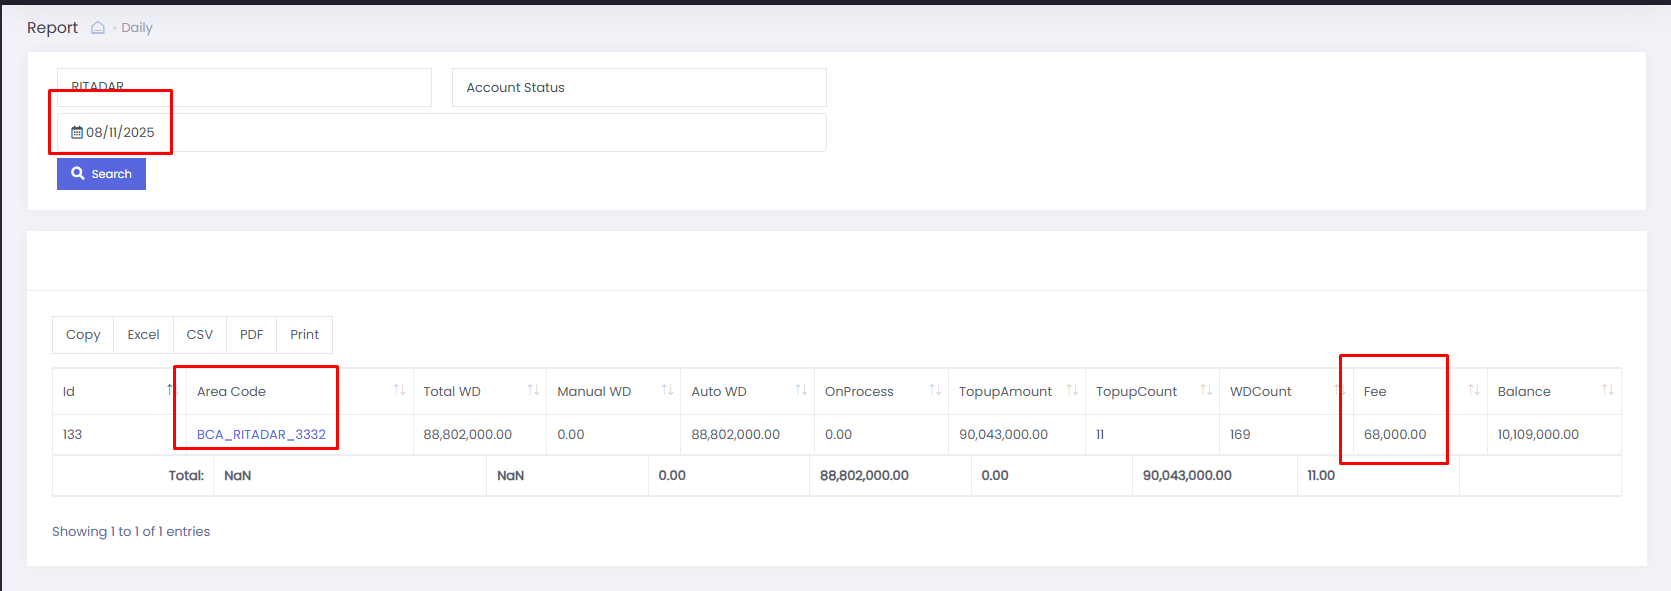The width and height of the screenshot is (1671, 591).
Task: Export the table as CSV
Action: pyautogui.click(x=199, y=335)
